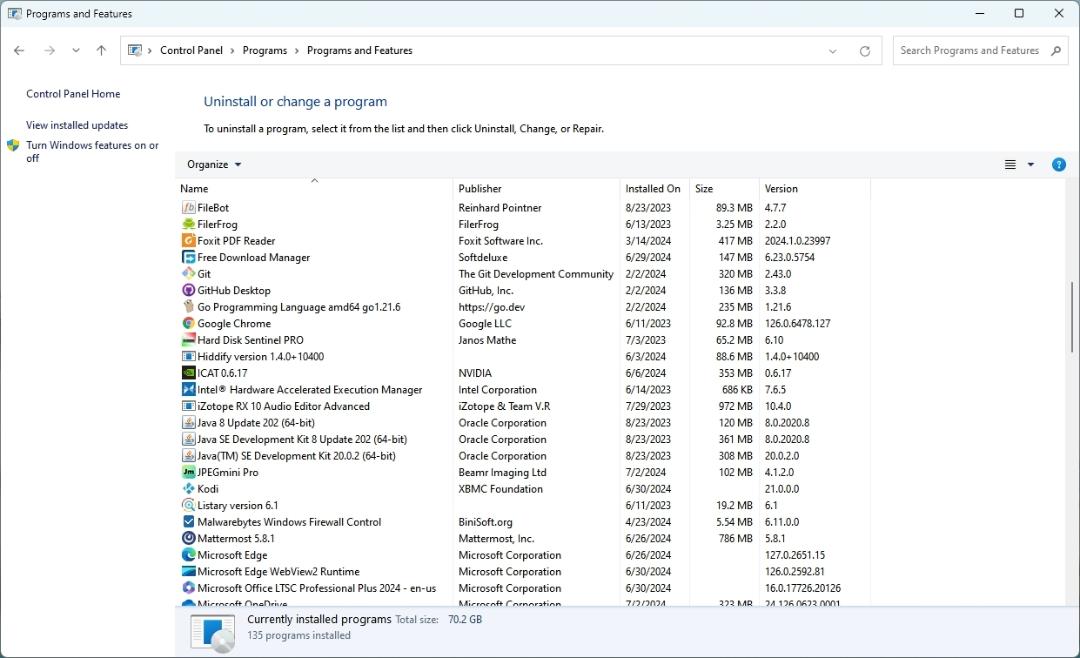Expand chevron after Control Panel breadcrumb
This screenshot has width=1080, height=658.
point(232,51)
